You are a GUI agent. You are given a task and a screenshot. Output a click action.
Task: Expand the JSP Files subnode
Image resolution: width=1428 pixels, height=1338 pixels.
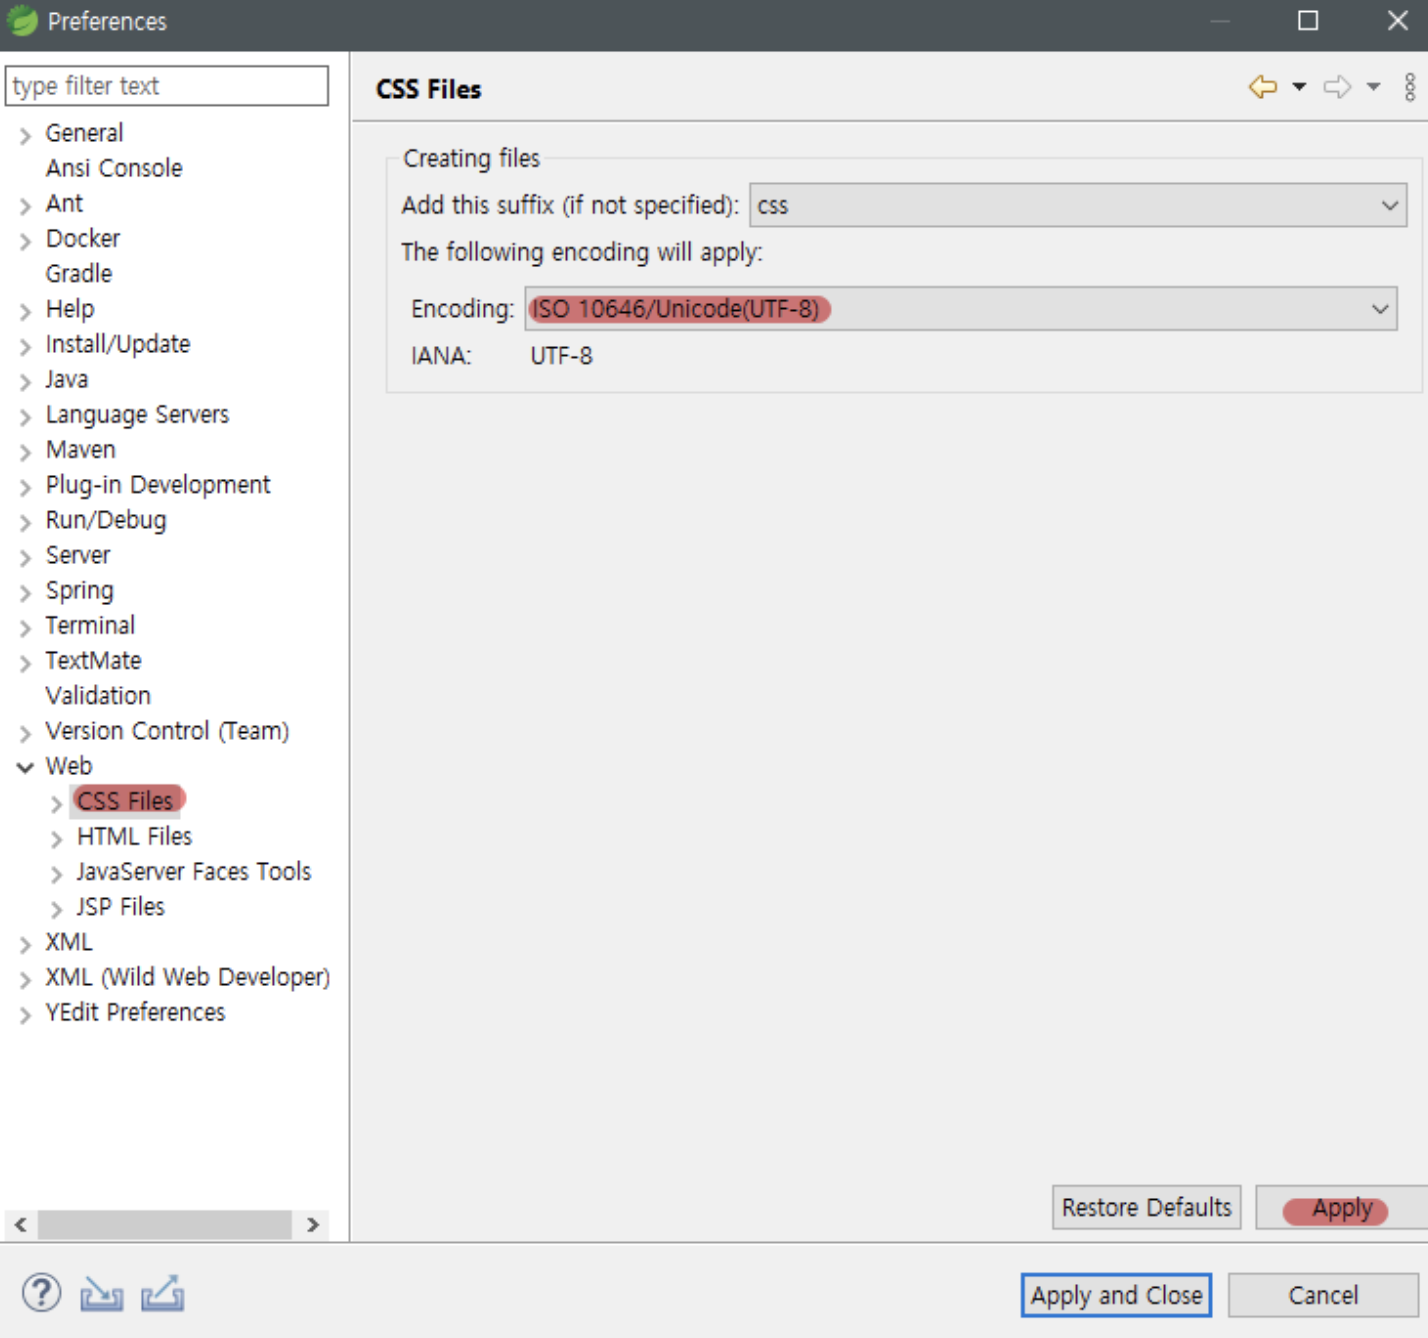57,909
